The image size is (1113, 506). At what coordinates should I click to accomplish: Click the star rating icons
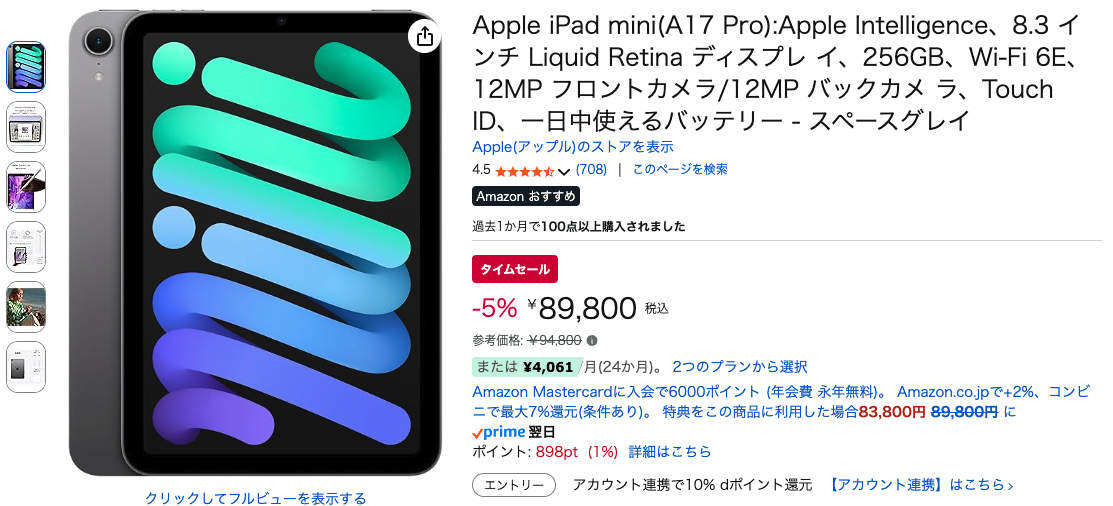pos(524,170)
